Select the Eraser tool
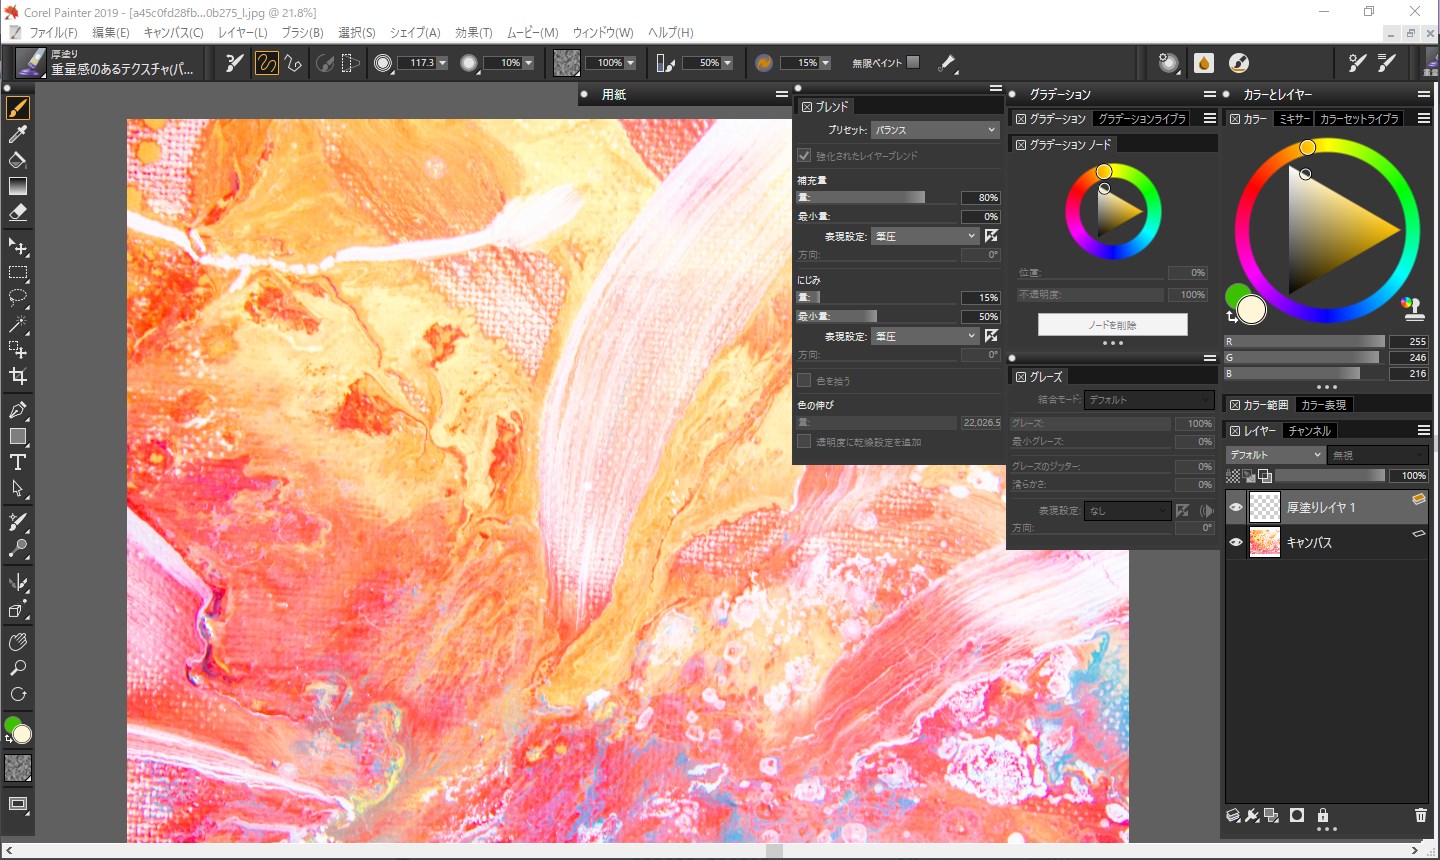 tap(18, 212)
